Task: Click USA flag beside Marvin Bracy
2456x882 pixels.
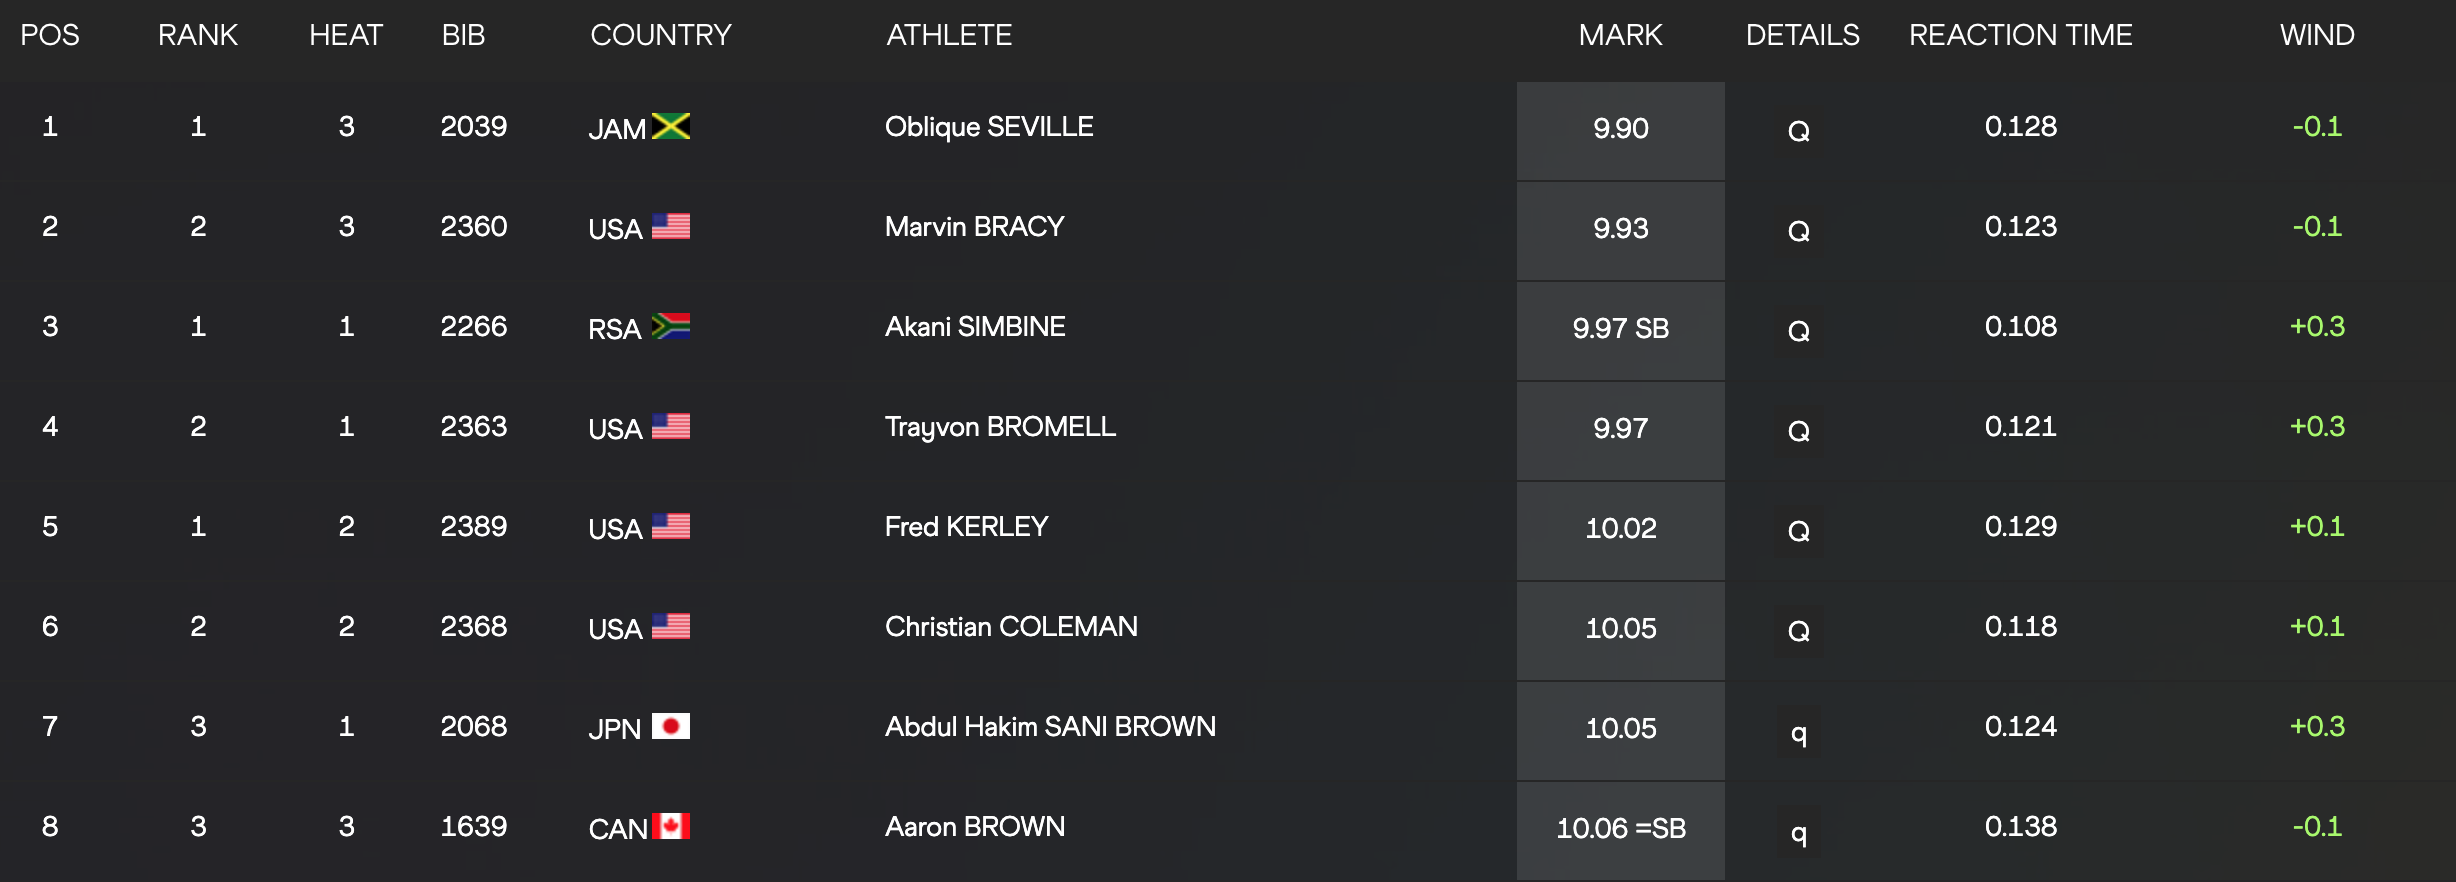Action: pyautogui.click(x=671, y=226)
